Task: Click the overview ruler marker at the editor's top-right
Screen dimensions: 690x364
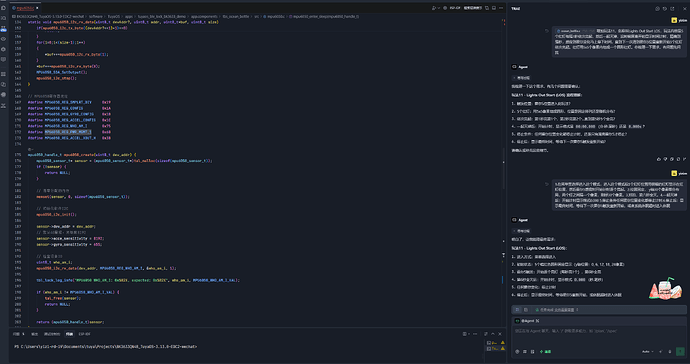Action: 503,21
